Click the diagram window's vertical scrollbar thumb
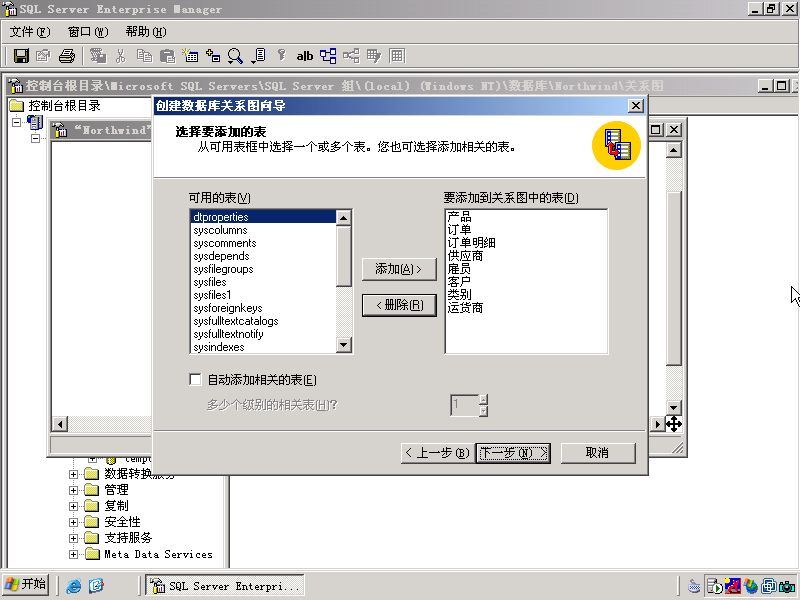 coord(673,278)
